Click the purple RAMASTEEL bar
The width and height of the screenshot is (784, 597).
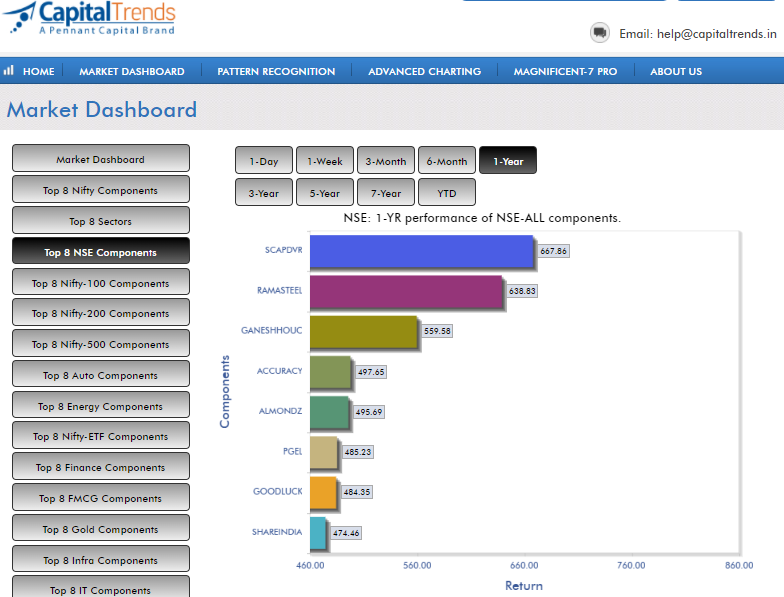(x=406, y=292)
